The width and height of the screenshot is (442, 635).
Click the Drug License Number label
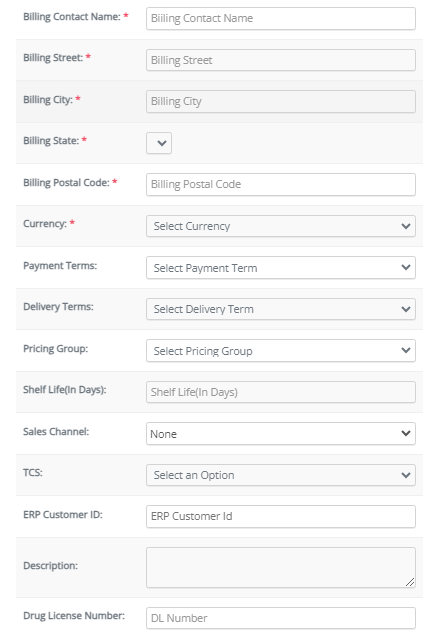tap(74, 616)
